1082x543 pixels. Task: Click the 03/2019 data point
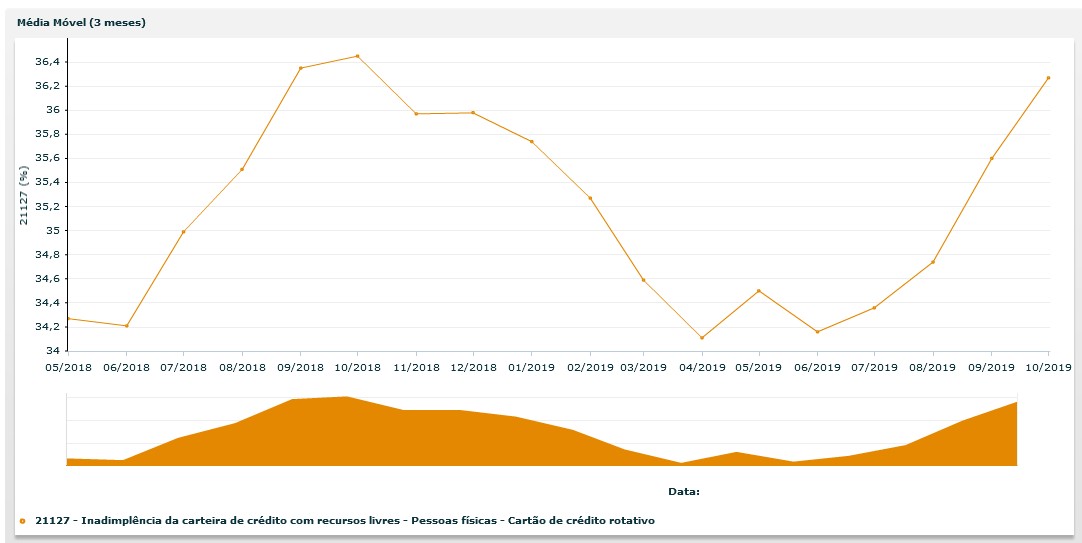point(643,280)
